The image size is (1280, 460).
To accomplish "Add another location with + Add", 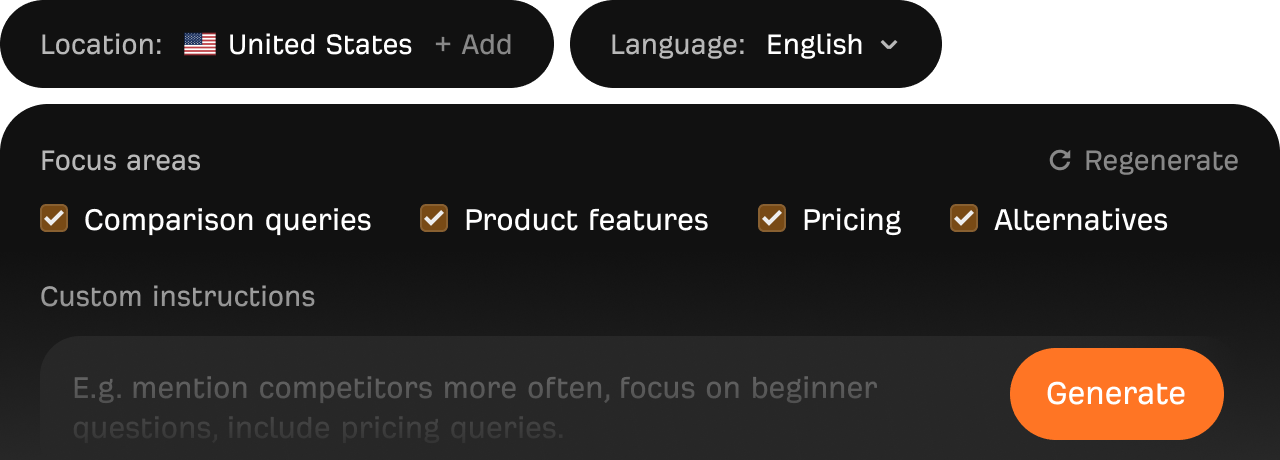I will [473, 45].
